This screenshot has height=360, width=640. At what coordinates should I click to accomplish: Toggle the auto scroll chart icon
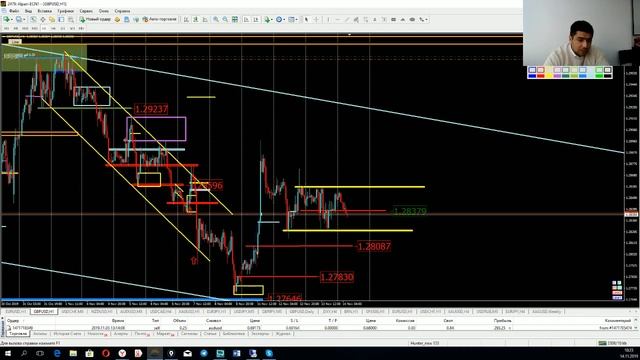[246, 20]
